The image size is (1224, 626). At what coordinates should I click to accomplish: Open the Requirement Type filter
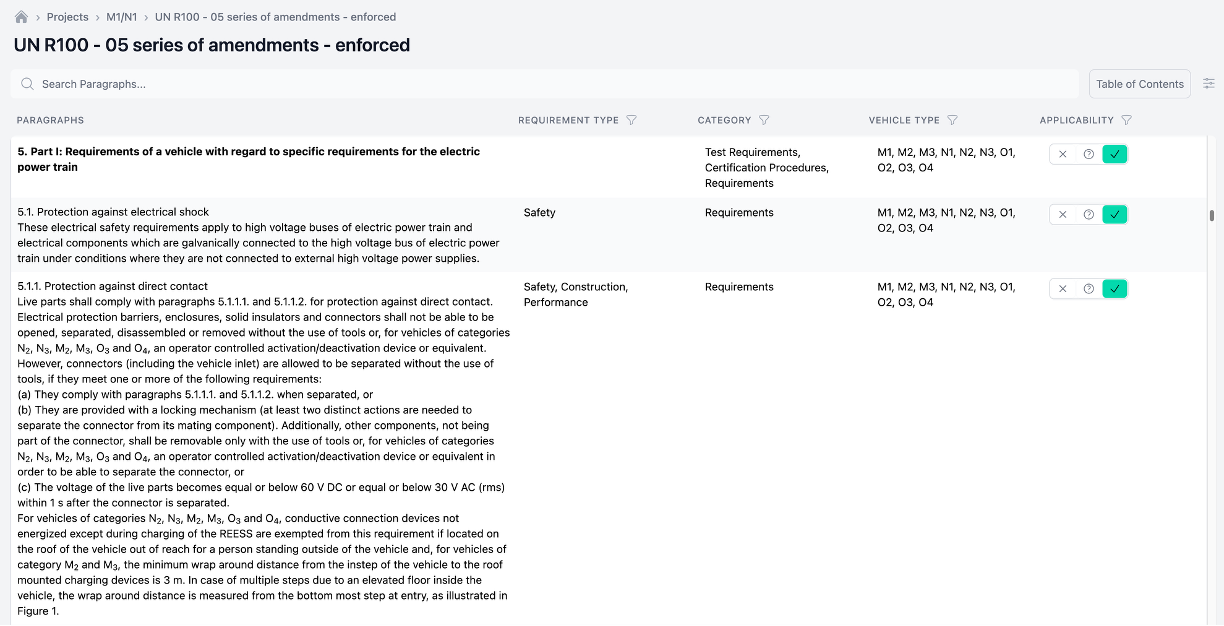click(631, 120)
